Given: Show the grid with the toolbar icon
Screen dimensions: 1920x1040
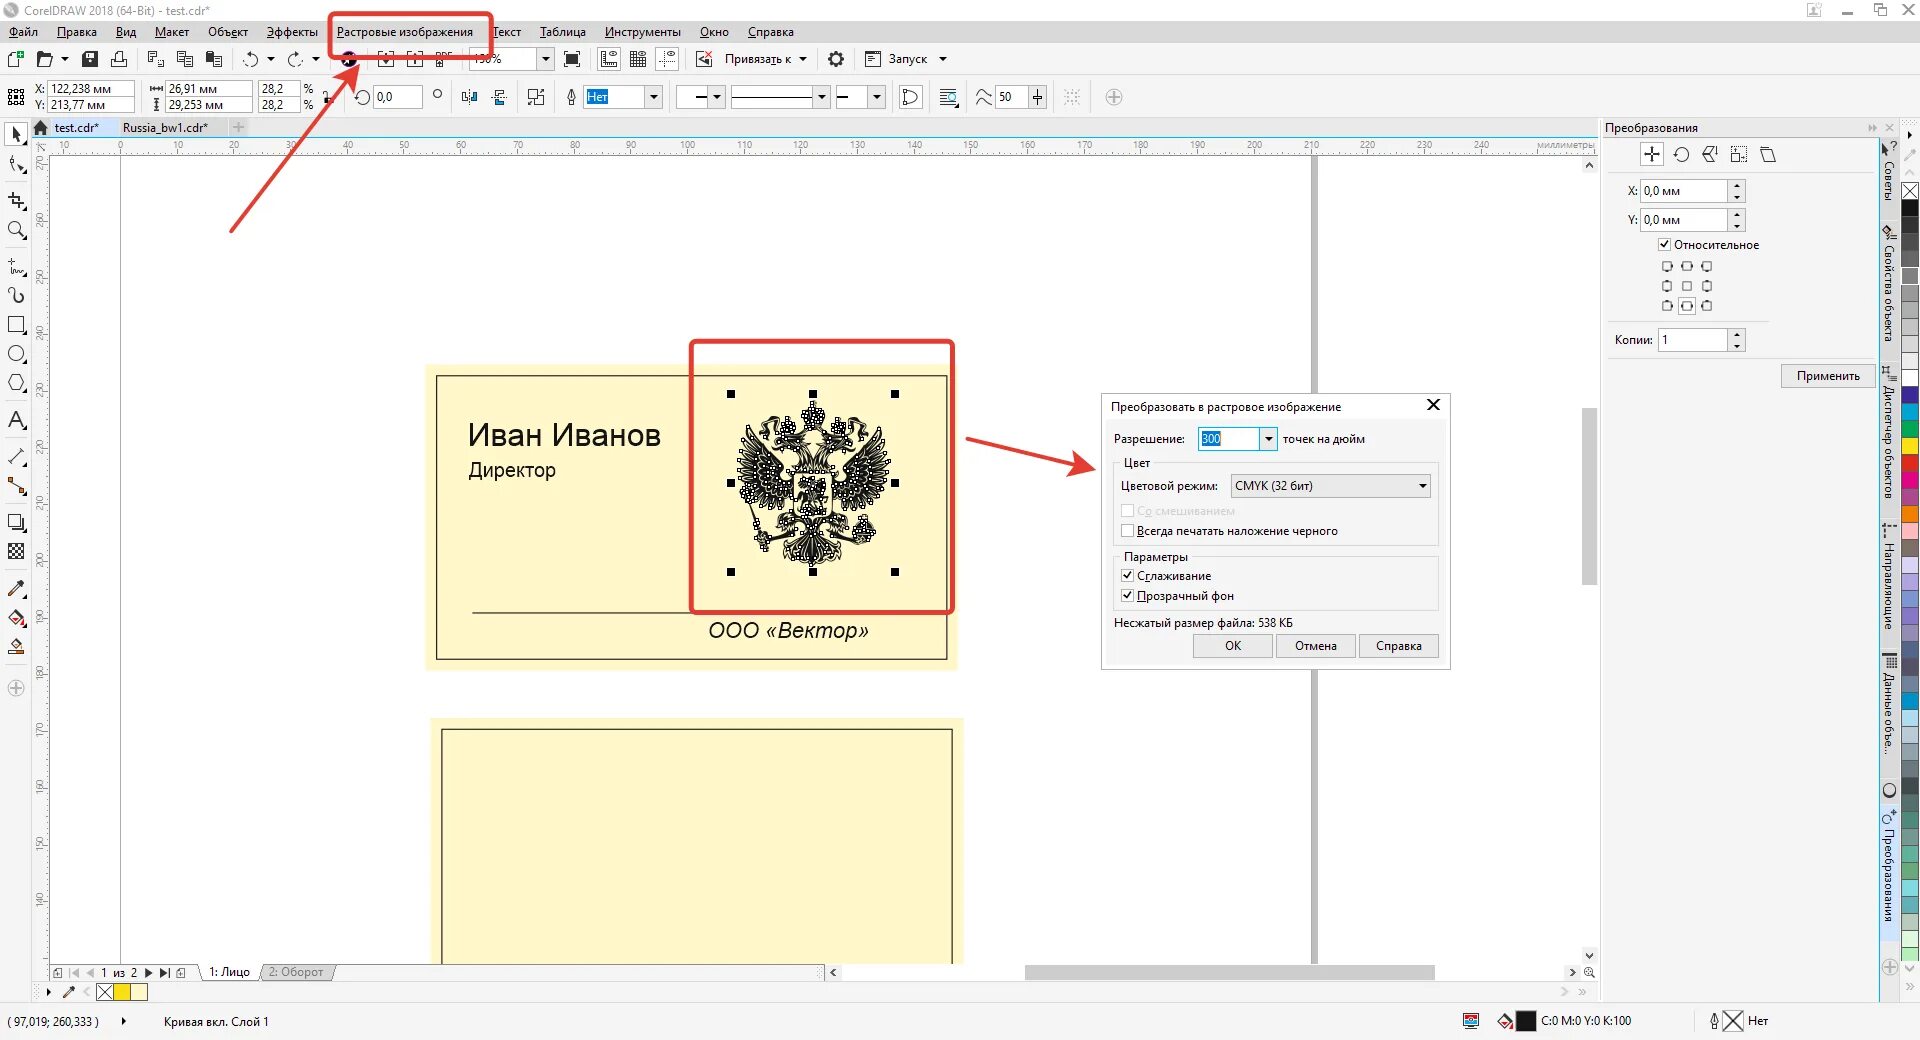Looking at the screenshot, I should point(638,59).
